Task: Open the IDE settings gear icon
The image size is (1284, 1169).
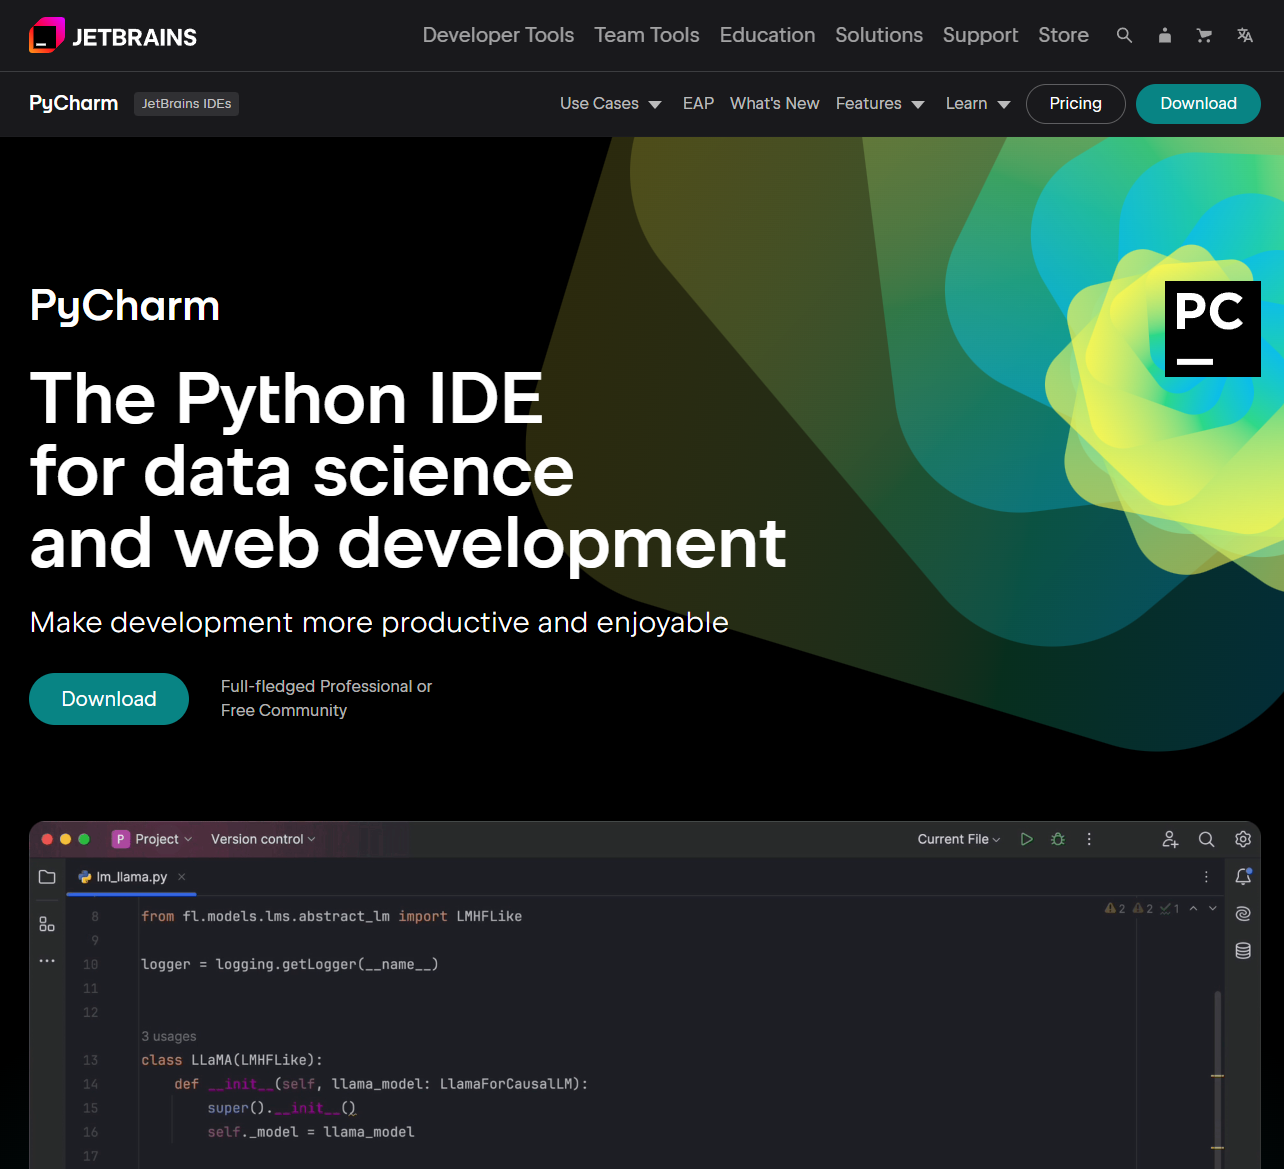Action: point(1243,839)
